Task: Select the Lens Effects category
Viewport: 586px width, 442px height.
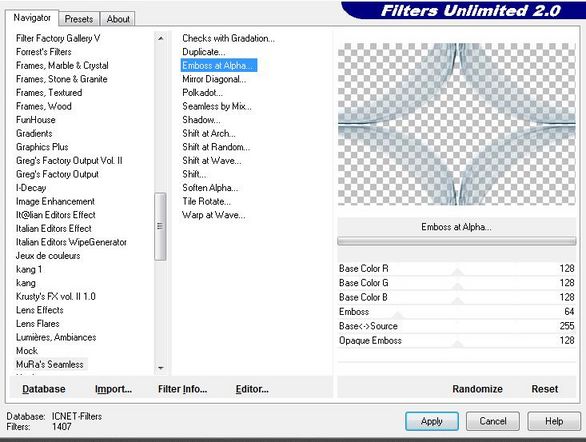Action: pyautogui.click(x=40, y=310)
